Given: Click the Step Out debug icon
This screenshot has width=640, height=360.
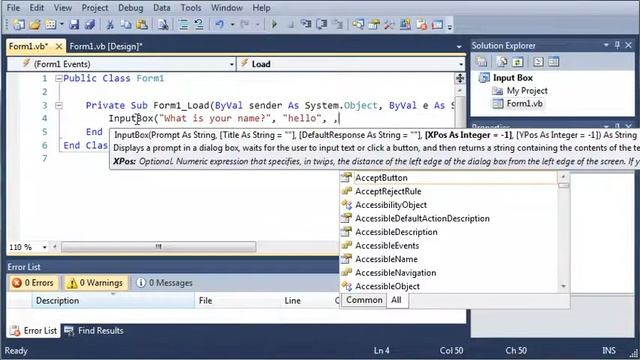Looking at the screenshot, I should tap(338, 24).
